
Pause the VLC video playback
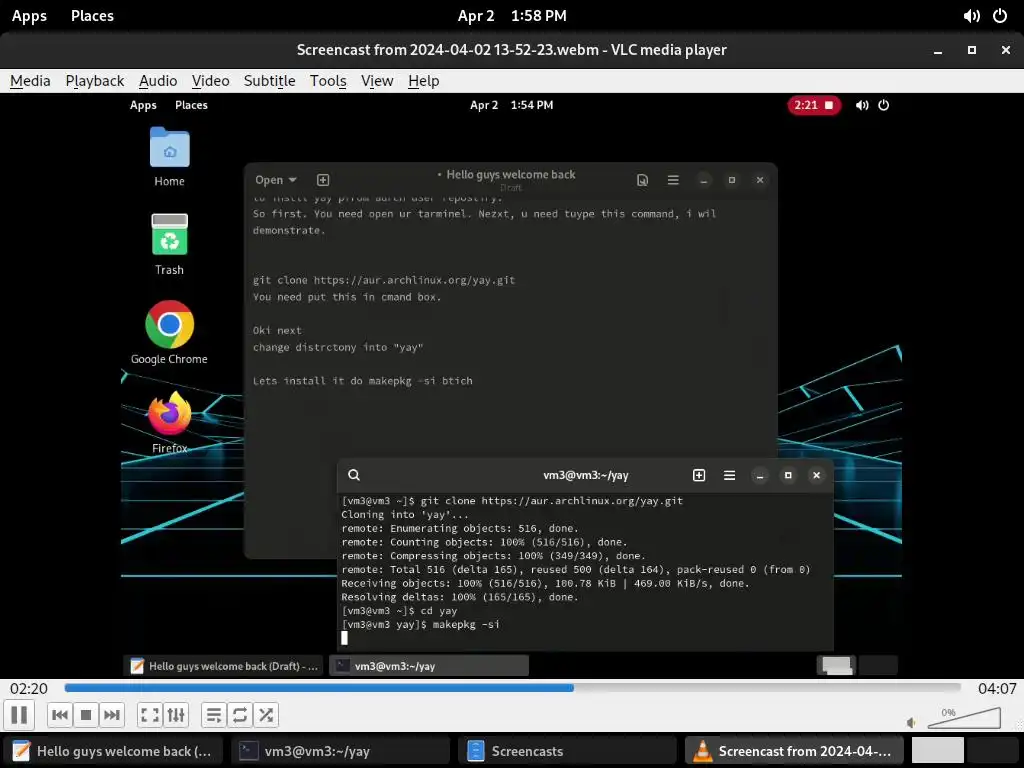tap(20, 715)
